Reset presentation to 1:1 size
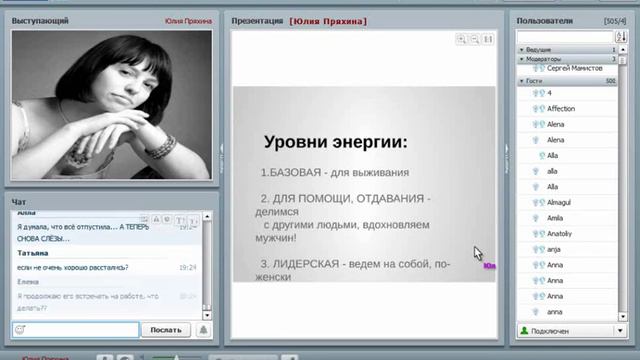Image resolution: width=640 pixels, height=360 pixels. pyautogui.click(x=488, y=40)
